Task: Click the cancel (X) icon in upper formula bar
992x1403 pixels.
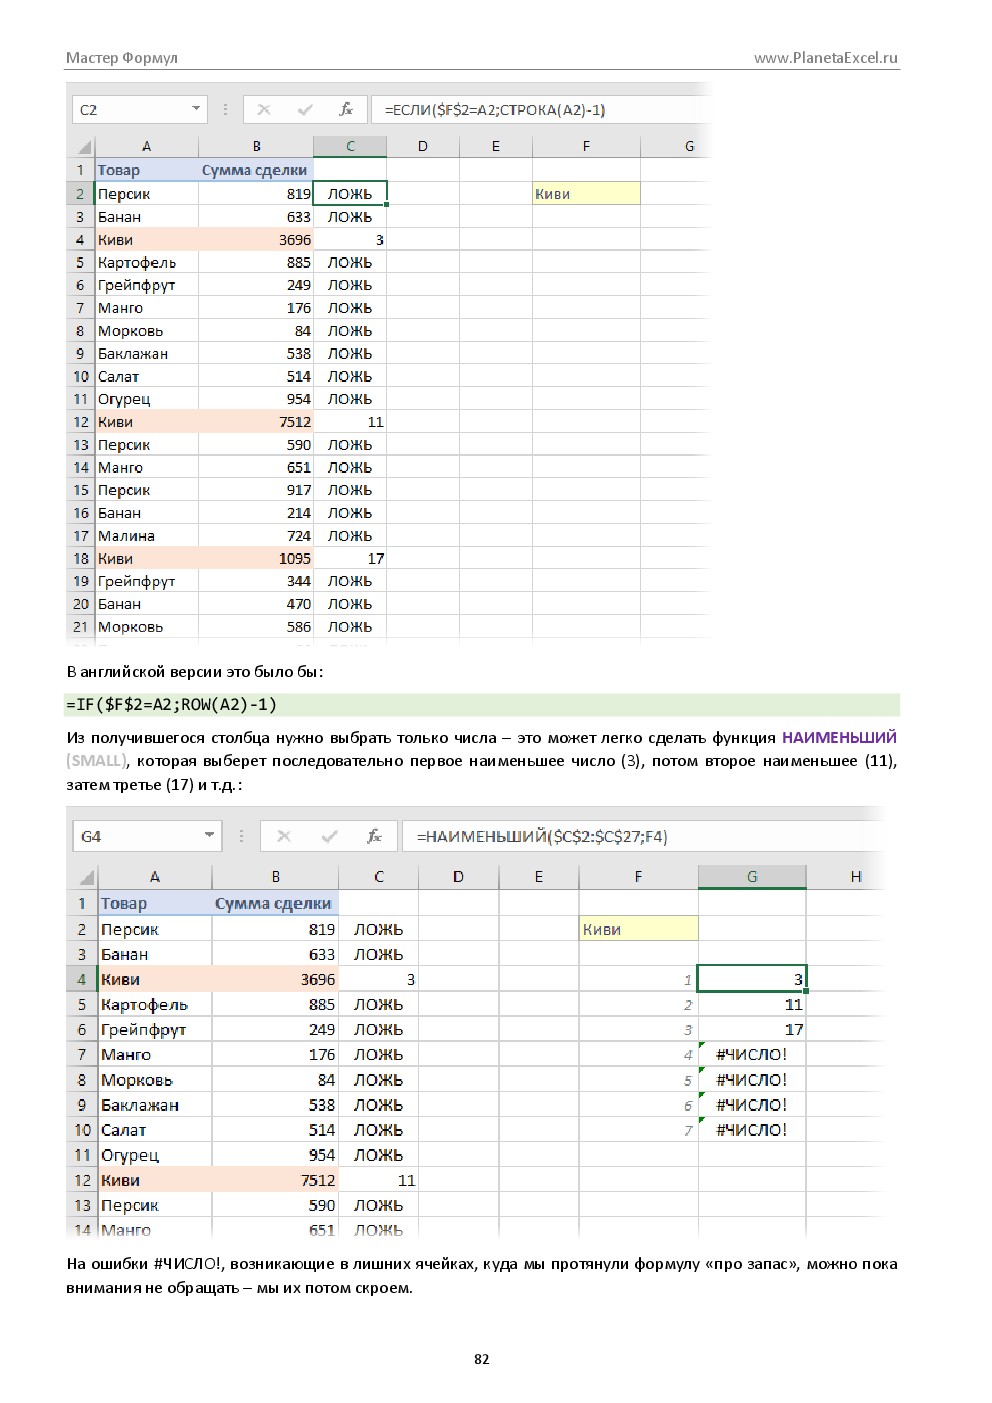Action: pos(264,110)
